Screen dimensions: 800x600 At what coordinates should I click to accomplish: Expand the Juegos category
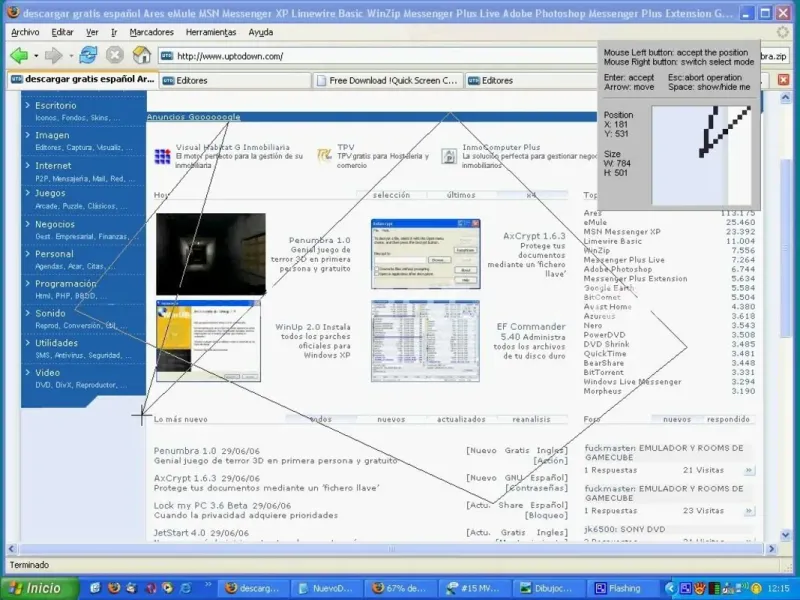click(50, 193)
